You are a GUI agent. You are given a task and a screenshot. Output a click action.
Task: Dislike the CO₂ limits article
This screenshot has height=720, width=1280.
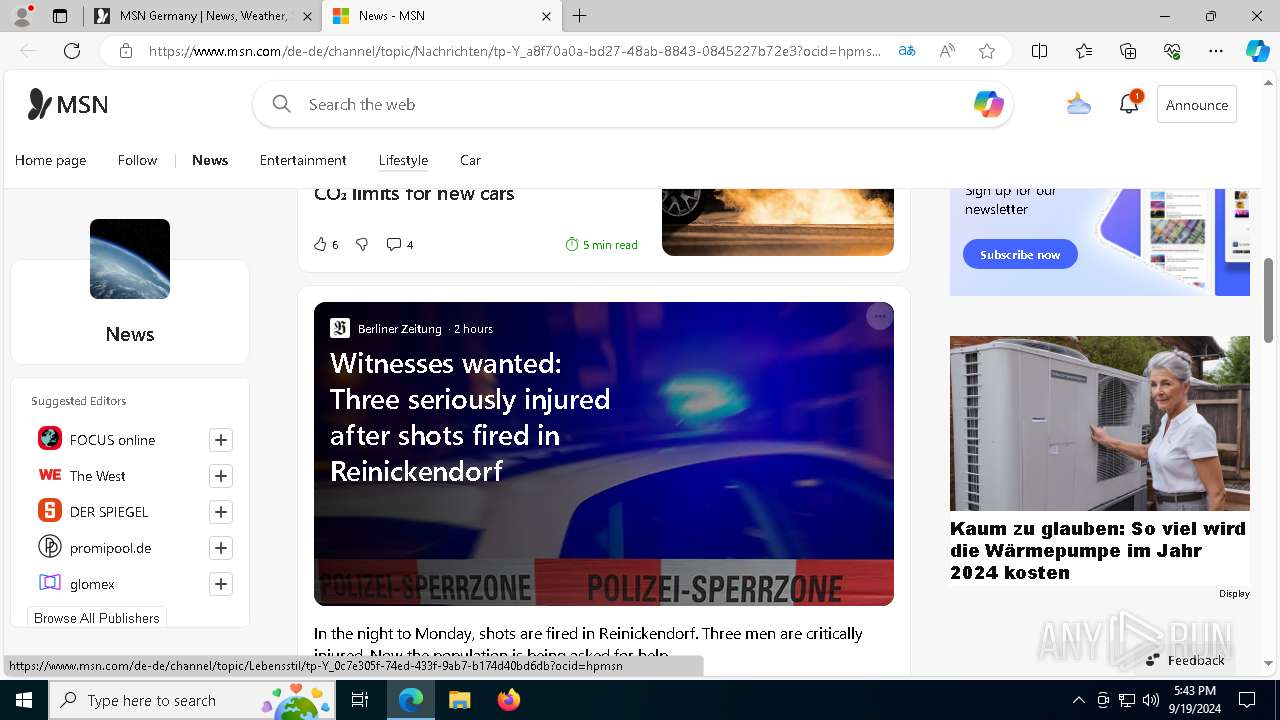coord(362,244)
